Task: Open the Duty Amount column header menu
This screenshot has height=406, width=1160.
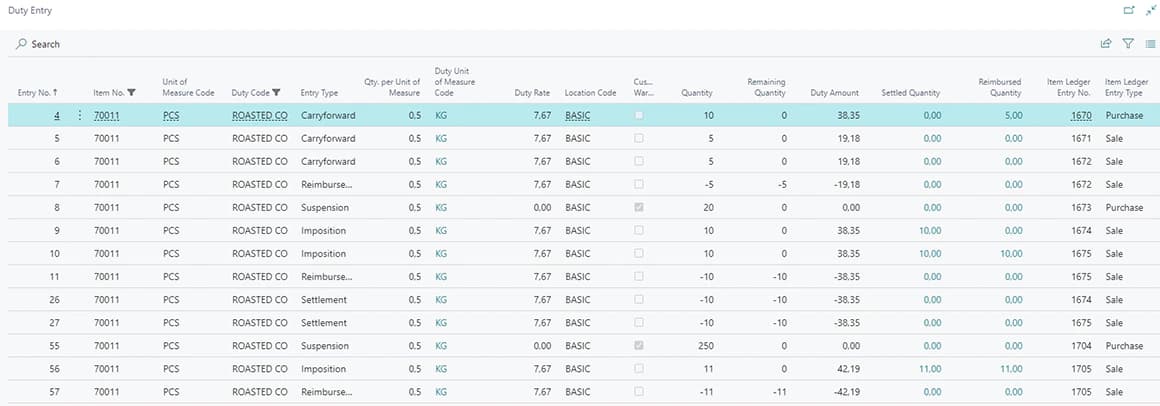Action: click(x=834, y=93)
